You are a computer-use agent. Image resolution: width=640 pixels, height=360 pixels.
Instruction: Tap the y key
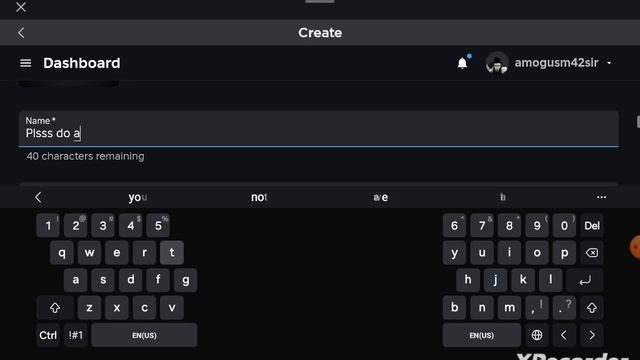point(454,253)
